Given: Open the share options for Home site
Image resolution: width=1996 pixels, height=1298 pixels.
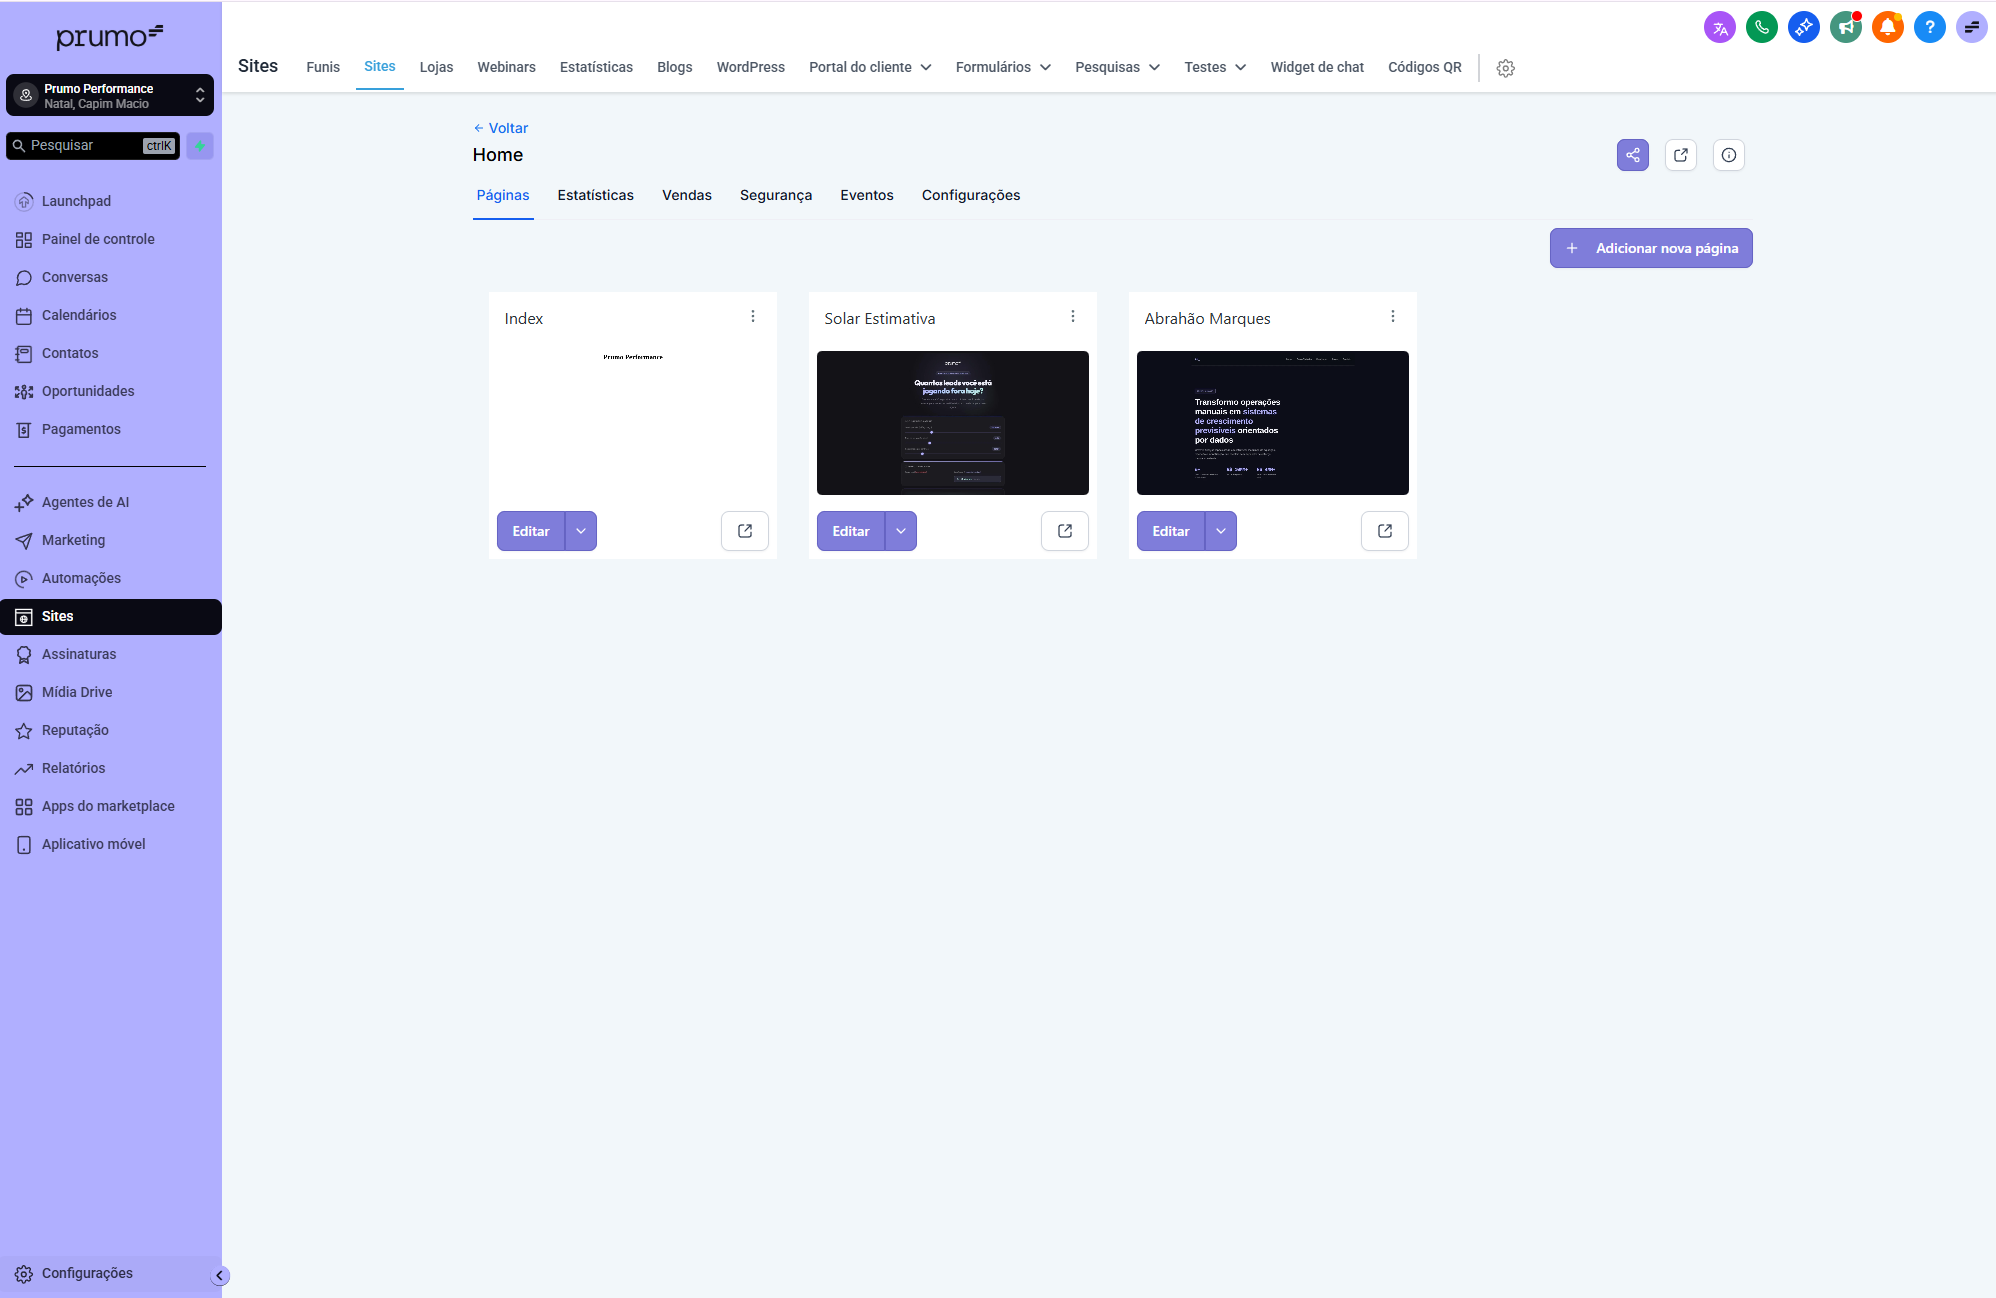Looking at the screenshot, I should coord(1632,155).
